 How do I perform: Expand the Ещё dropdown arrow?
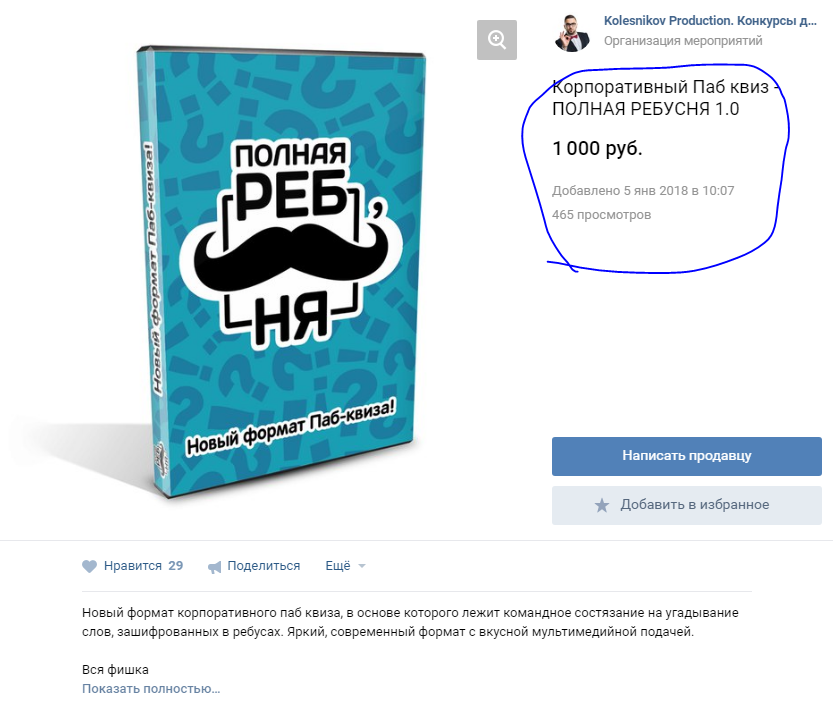[x=362, y=566]
